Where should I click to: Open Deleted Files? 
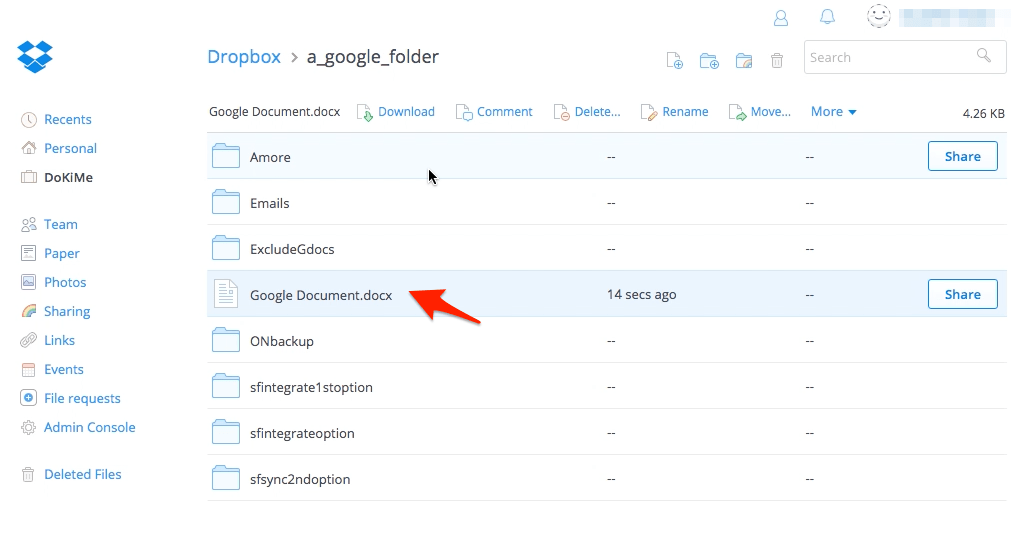(83, 474)
